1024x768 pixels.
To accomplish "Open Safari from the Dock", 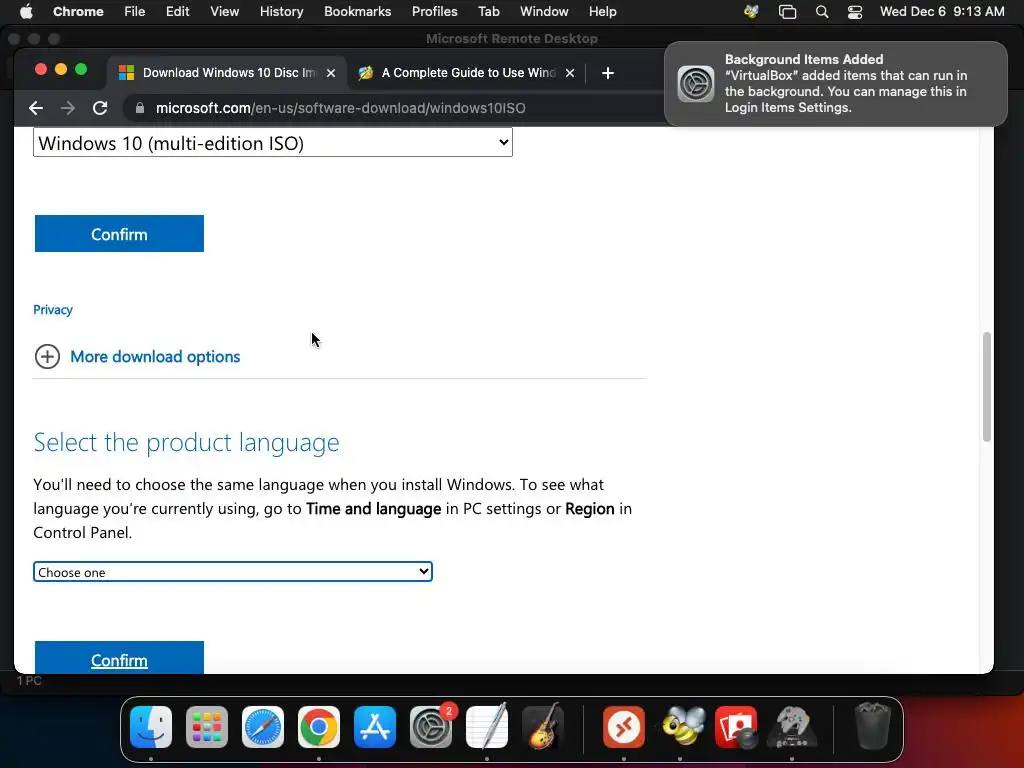I will [263, 727].
